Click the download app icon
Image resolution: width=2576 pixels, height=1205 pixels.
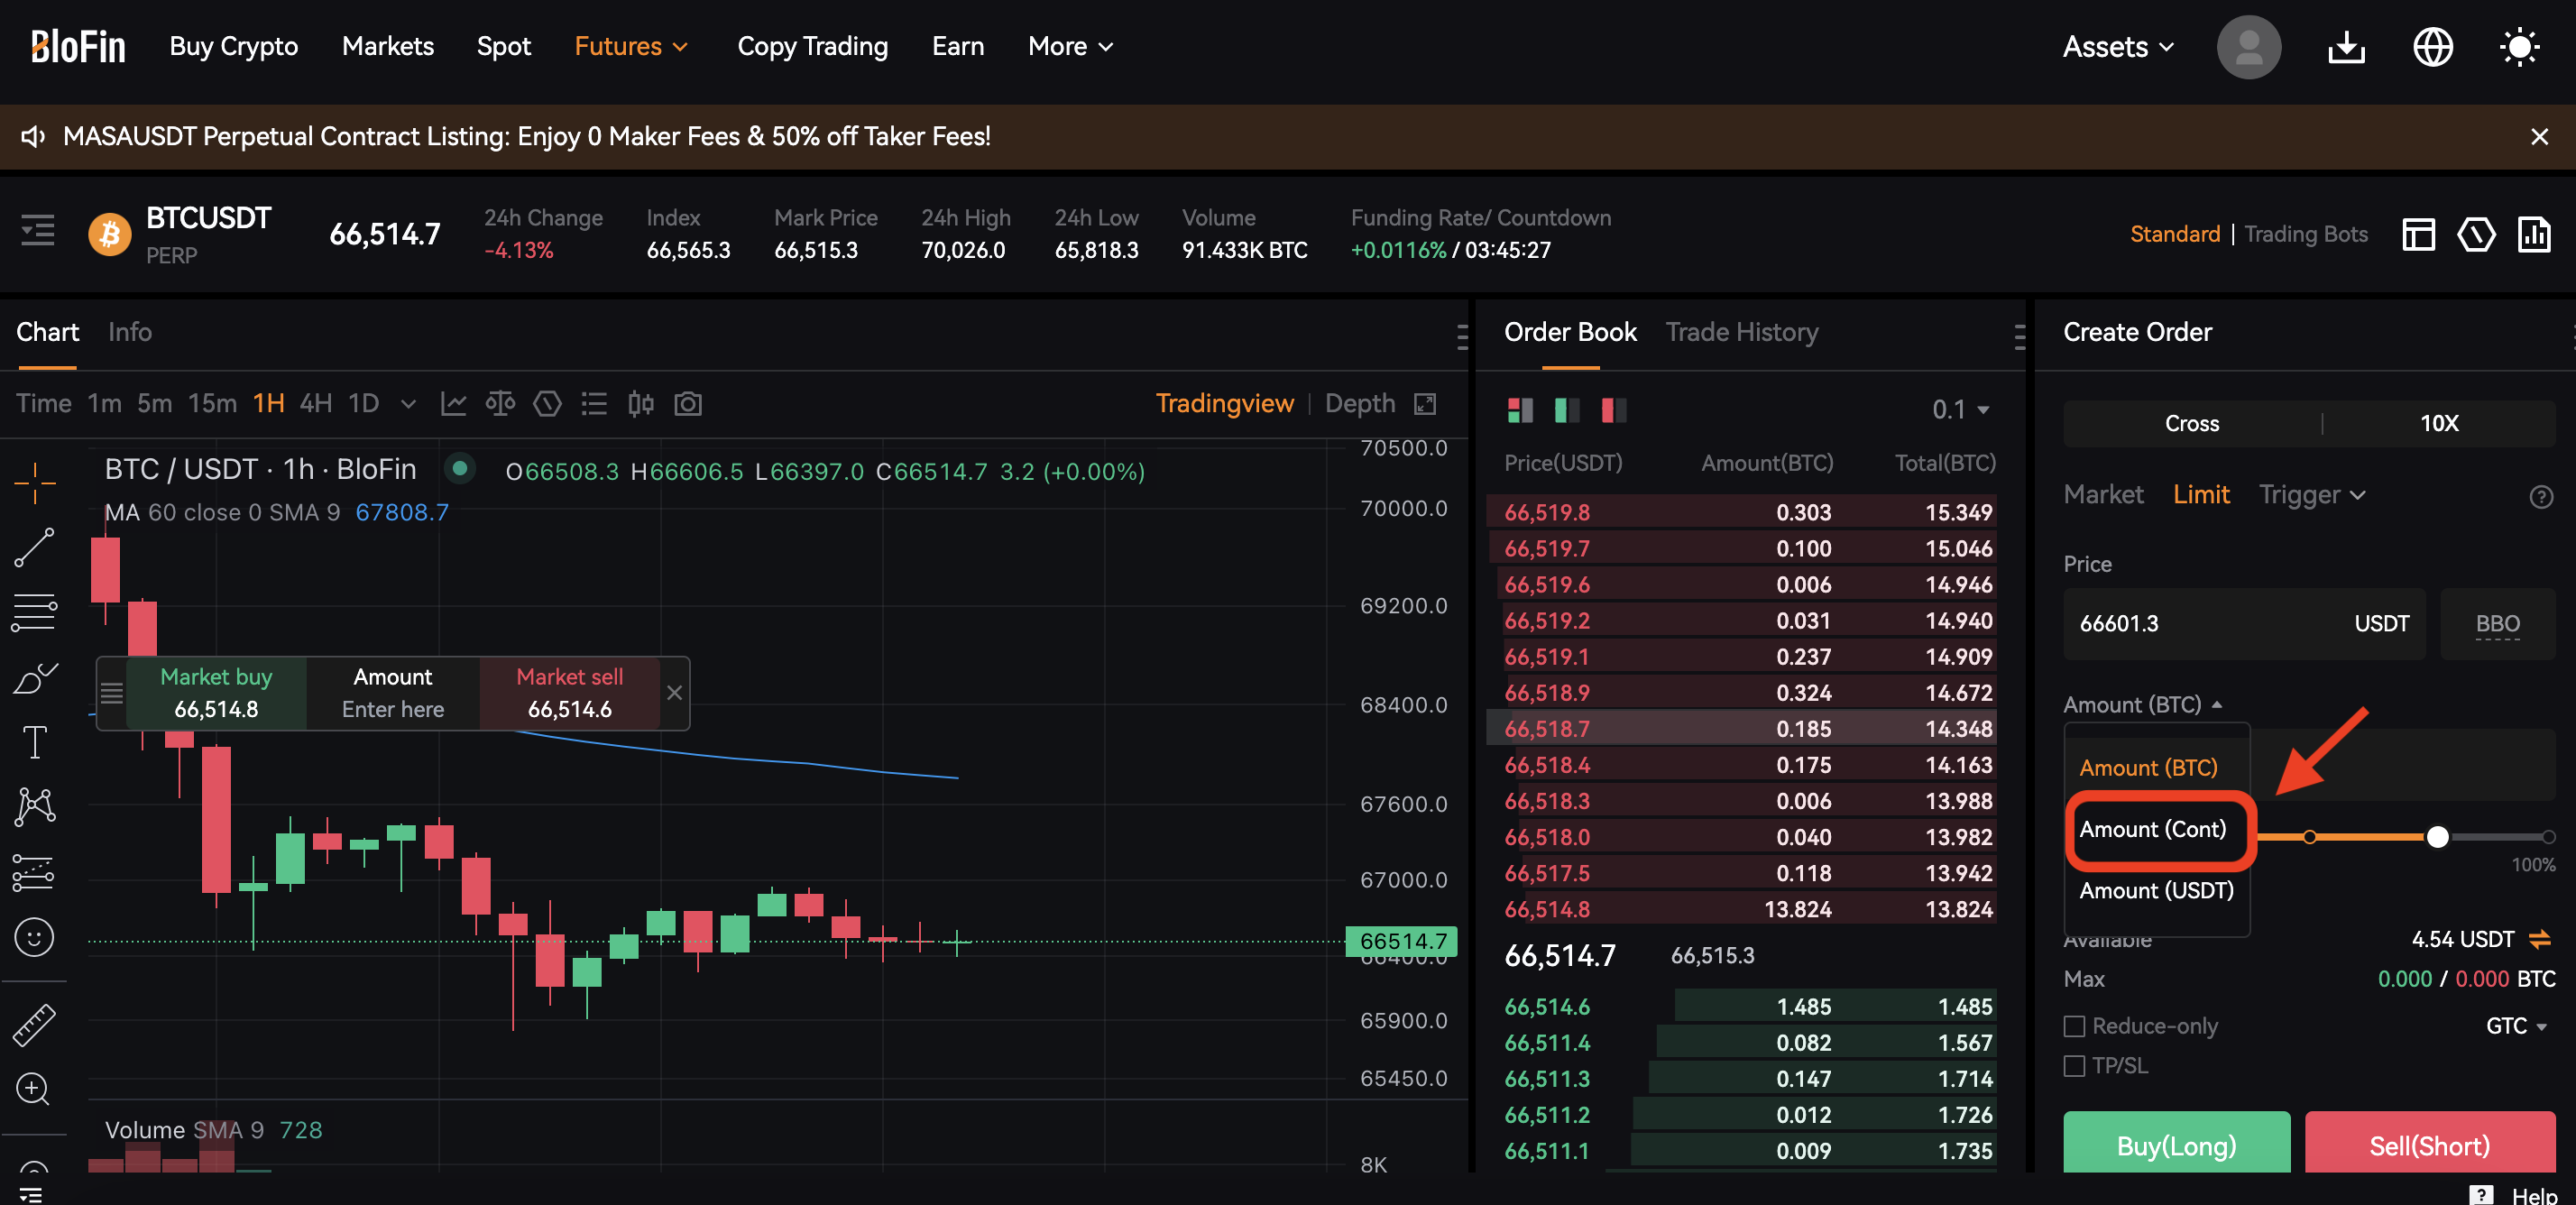2345,46
